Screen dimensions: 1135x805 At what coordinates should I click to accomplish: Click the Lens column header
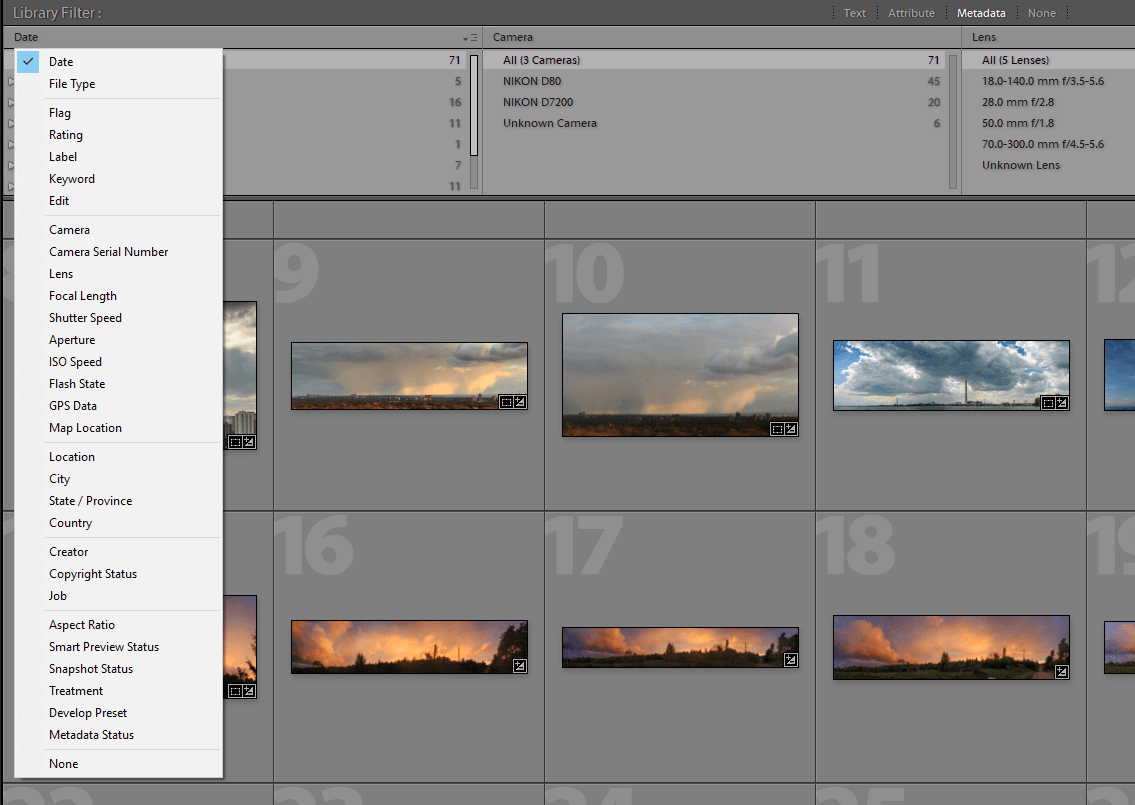(1048, 37)
